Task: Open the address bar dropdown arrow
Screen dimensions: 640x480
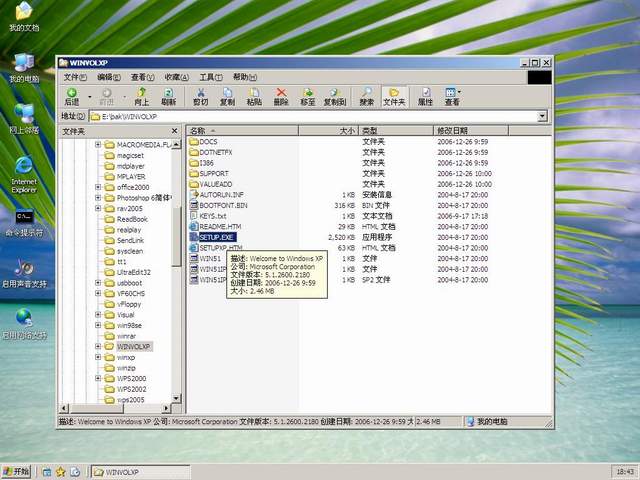Action: tap(543, 116)
